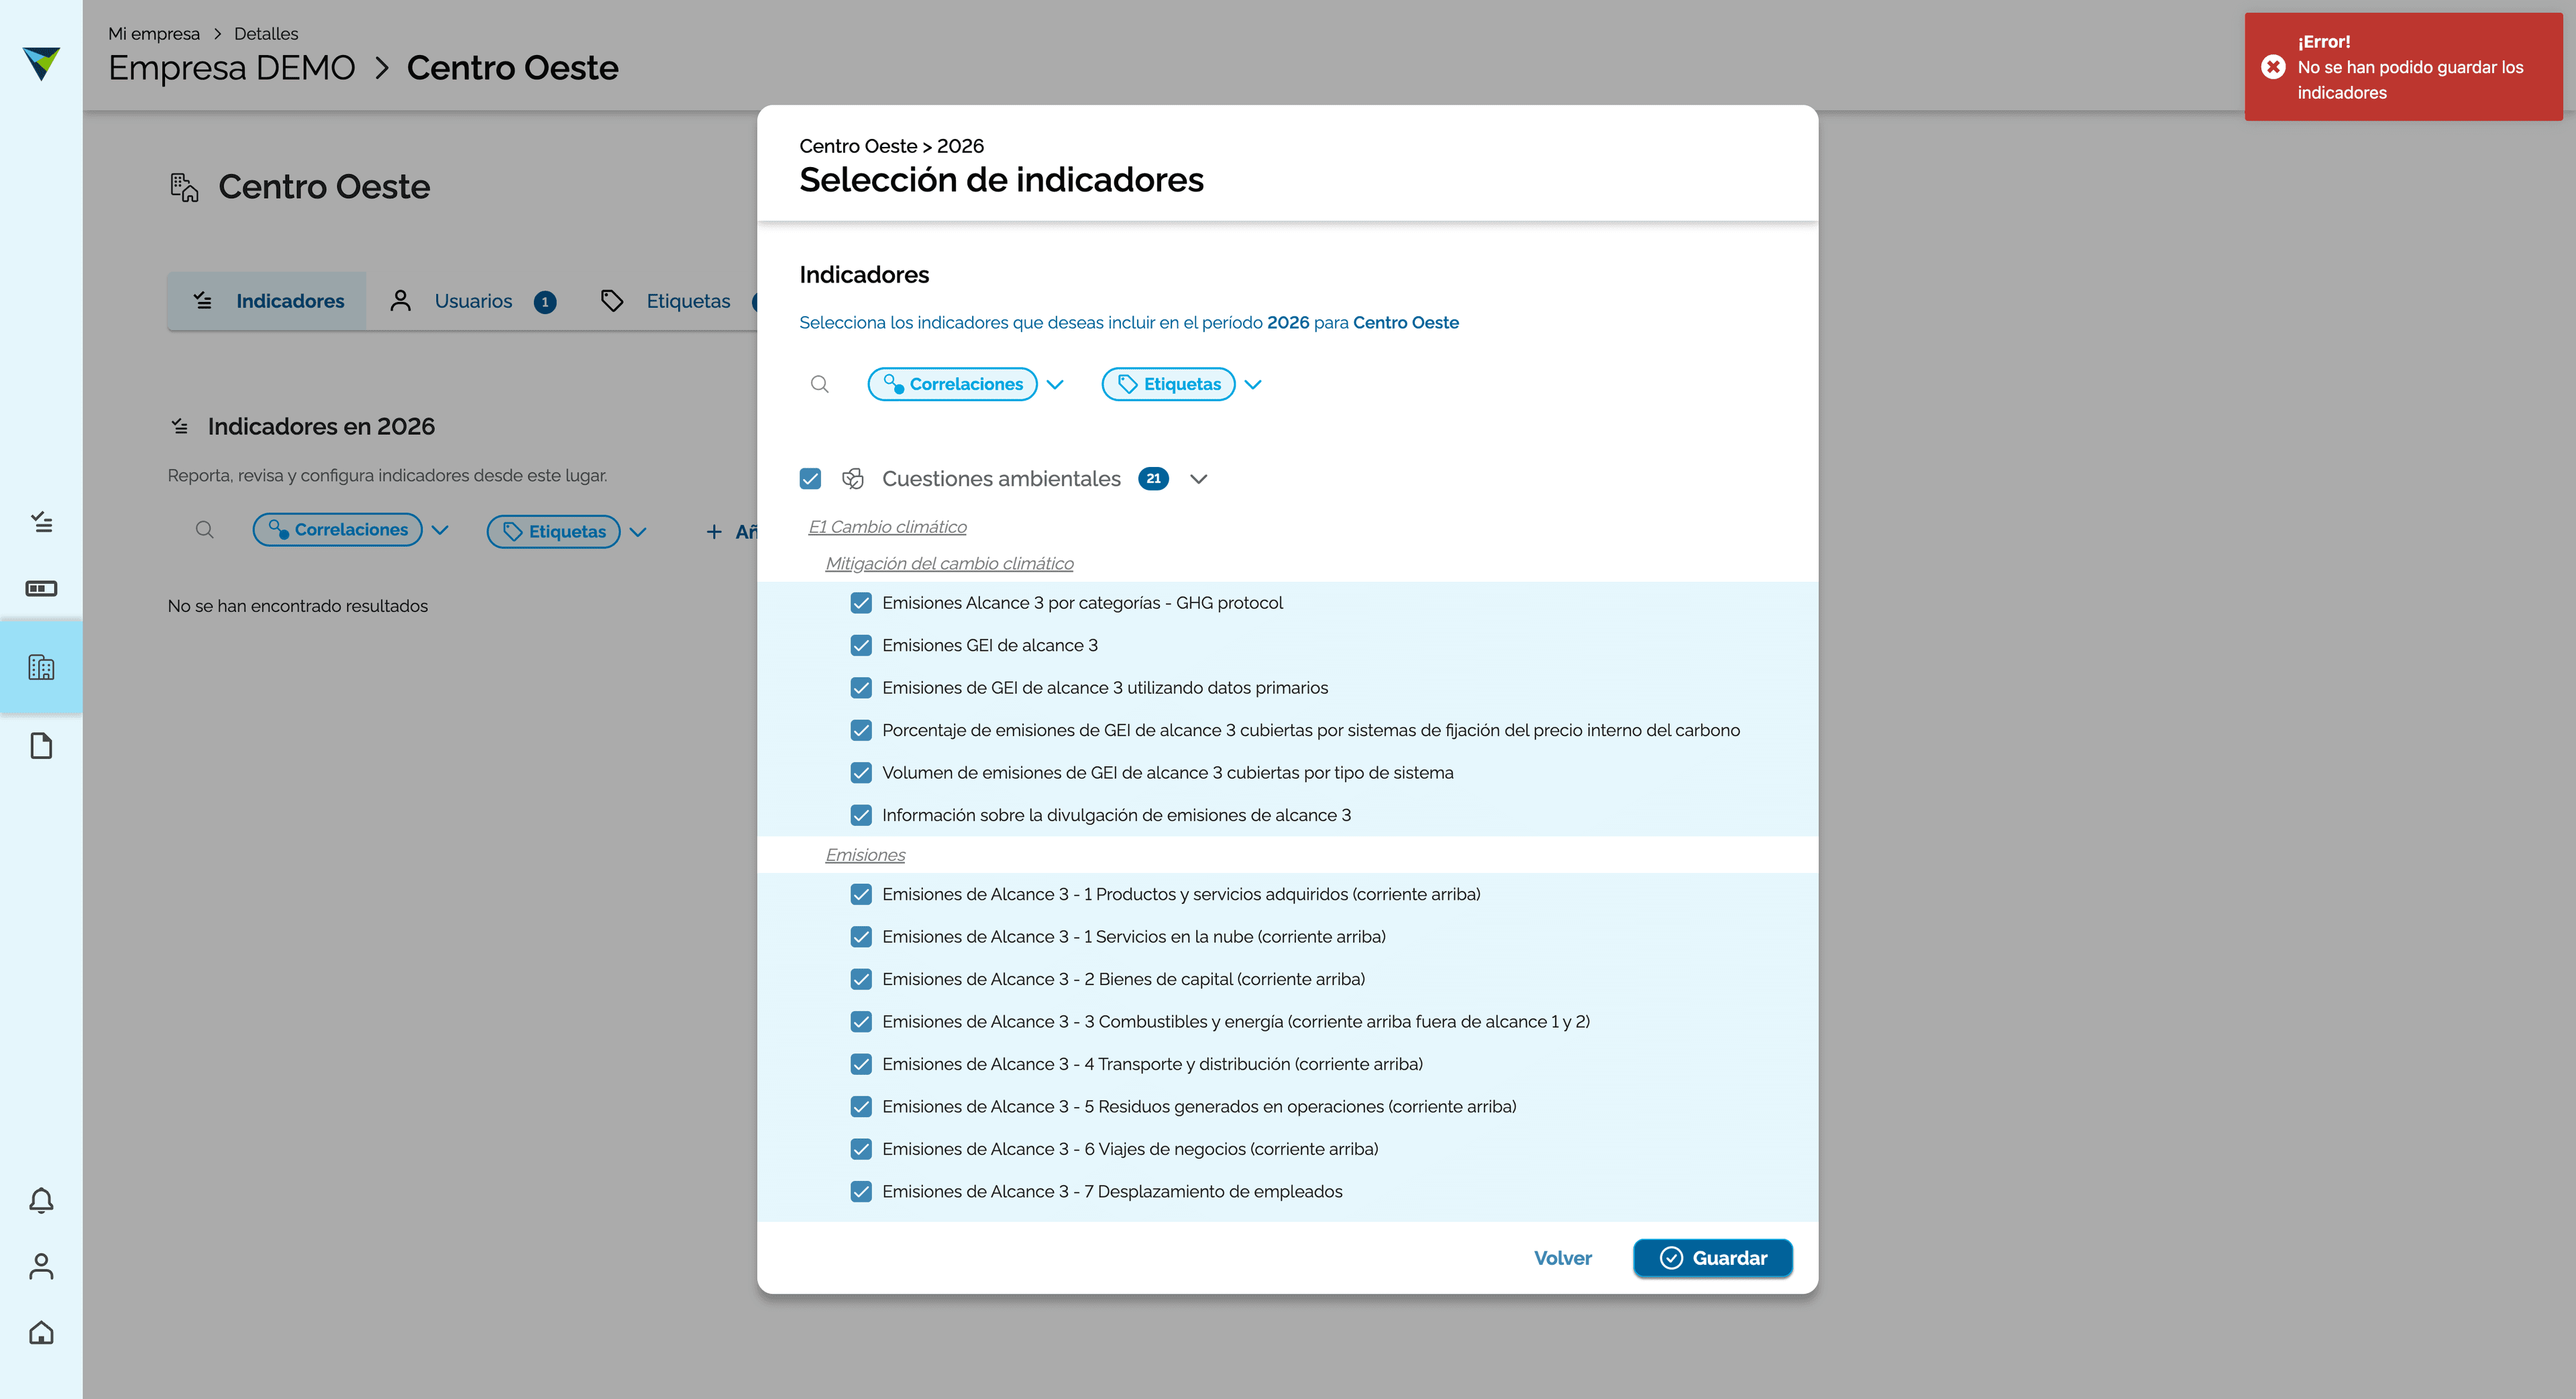Uncheck Emisiones de Alcance 3 - 6 Viajes de negocios
The height and width of the screenshot is (1399, 2576).
pyautogui.click(x=861, y=1149)
